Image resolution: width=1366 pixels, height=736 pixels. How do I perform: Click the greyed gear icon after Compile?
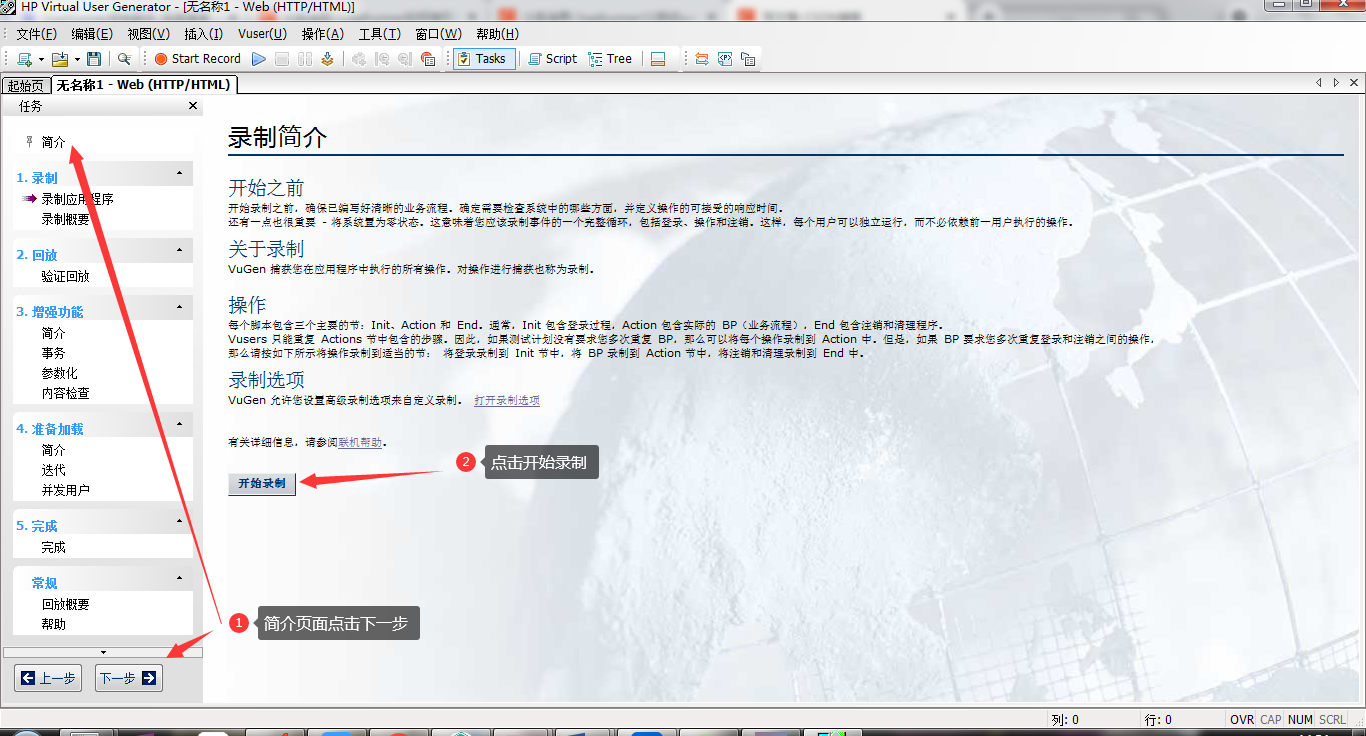click(358, 59)
